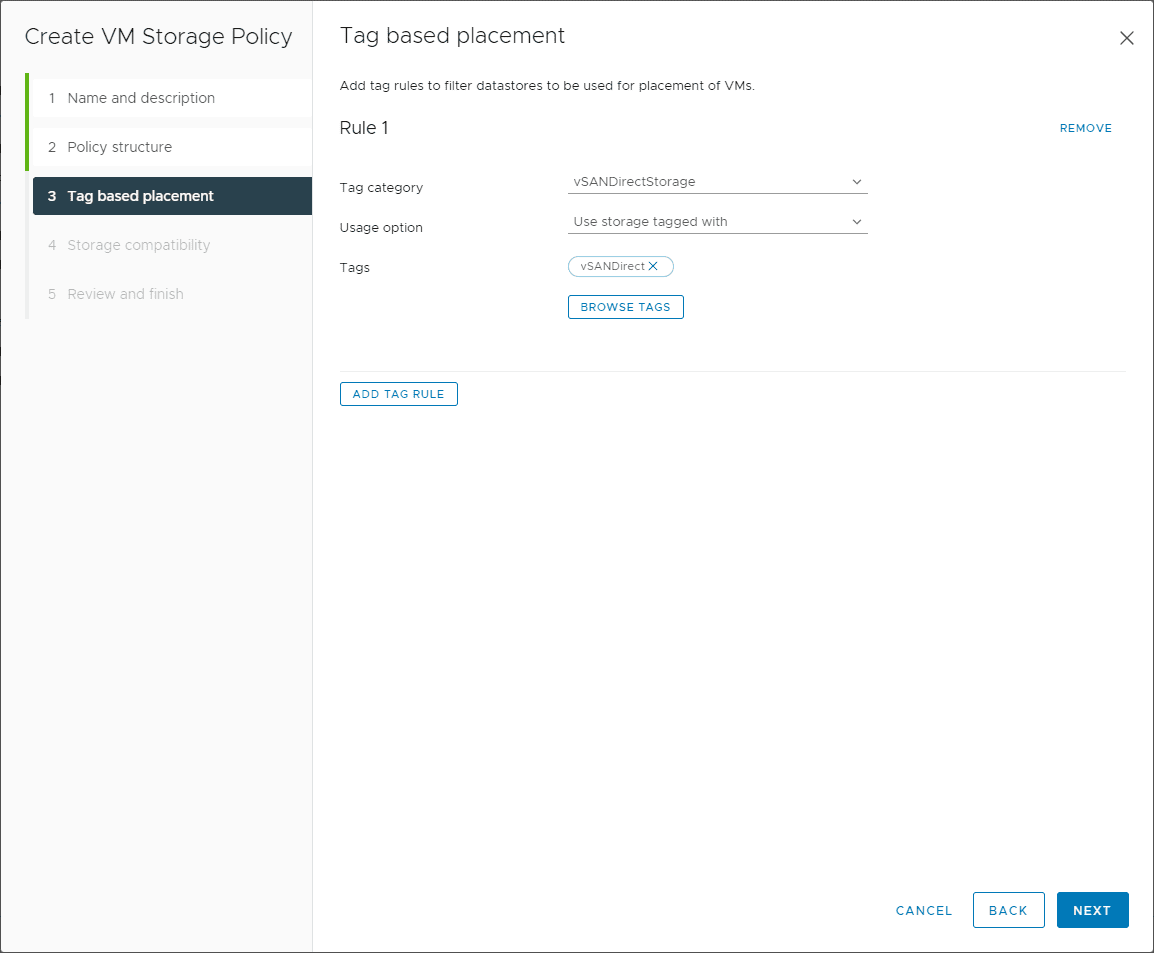This screenshot has width=1154, height=953.
Task: Open the Usage option dropdown
Action: click(x=717, y=221)
